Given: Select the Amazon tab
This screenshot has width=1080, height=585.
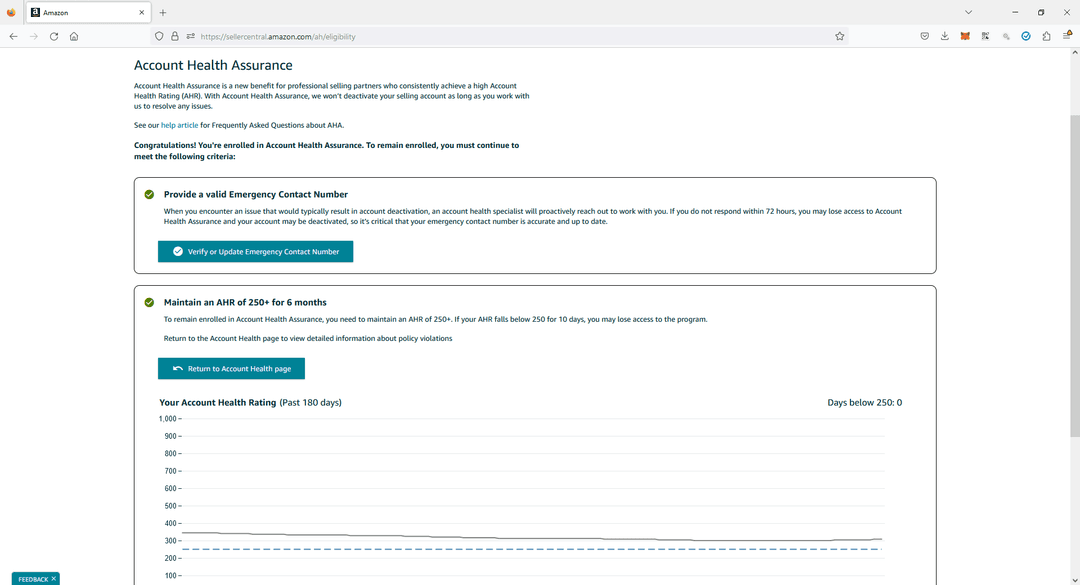Looking at the screenshot, I should click(x=88, y=12).
